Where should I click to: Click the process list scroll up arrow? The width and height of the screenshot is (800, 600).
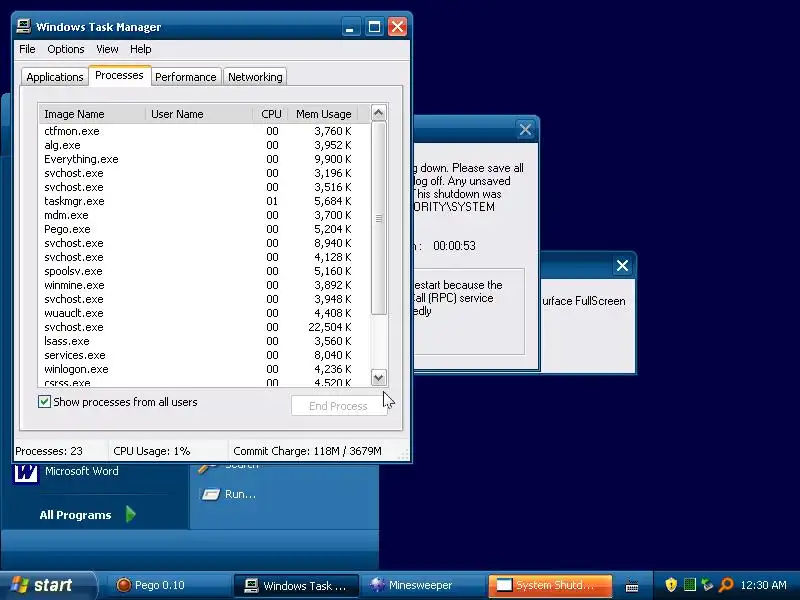point(378,113)
